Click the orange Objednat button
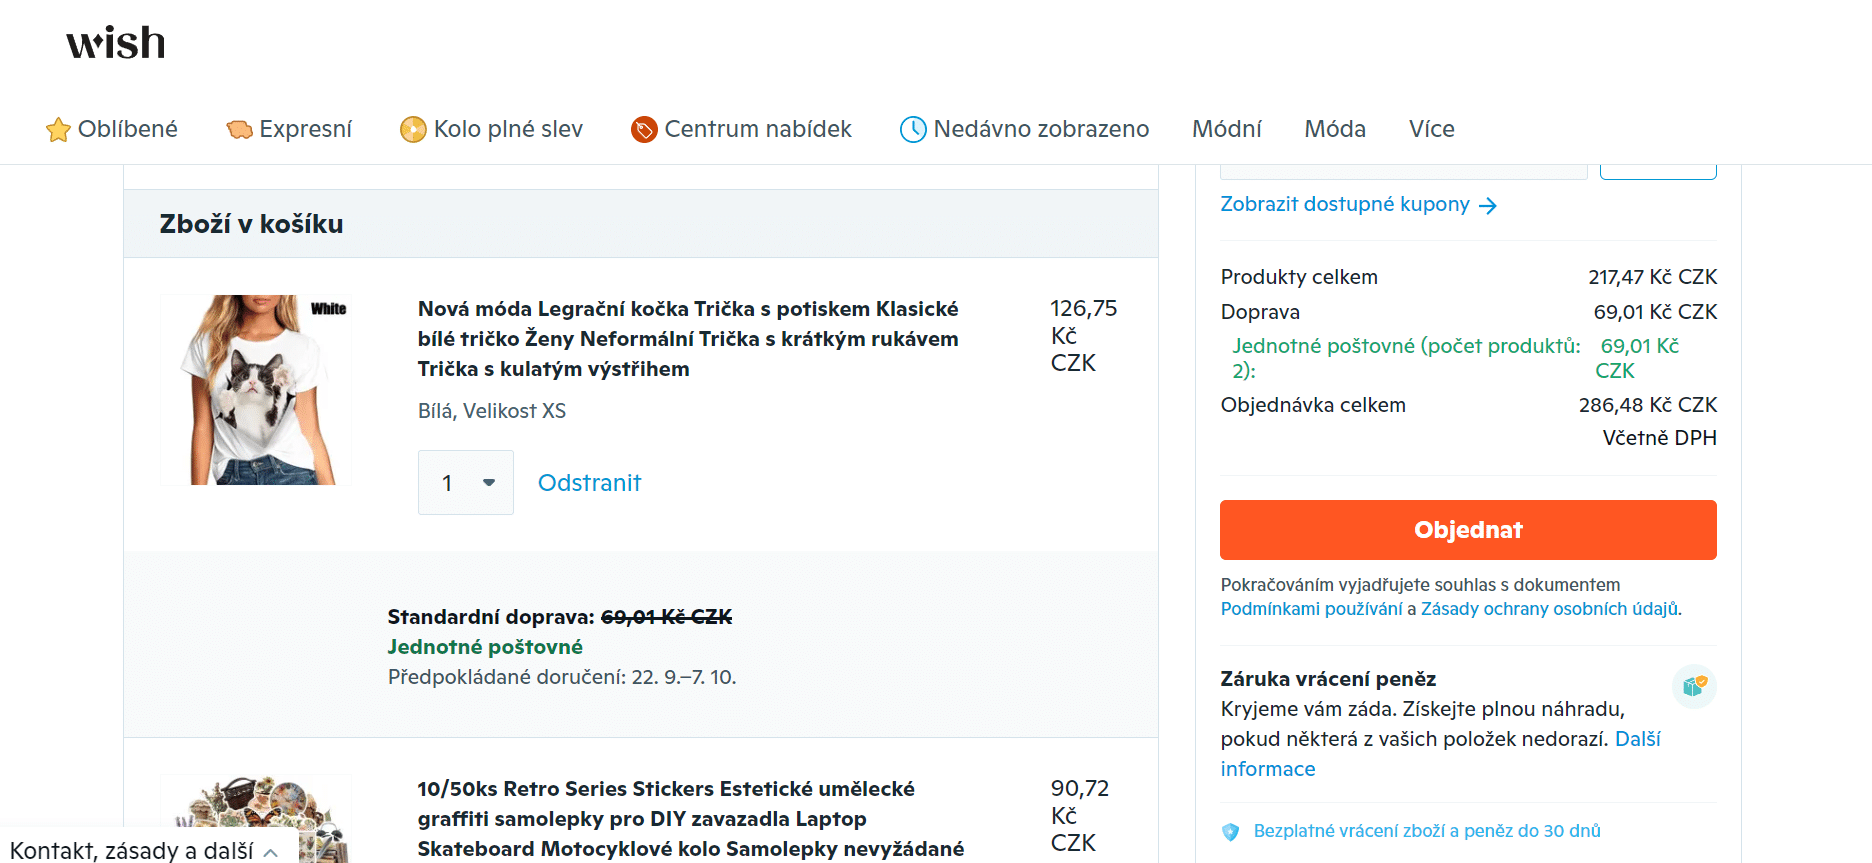1872x863 pixels. [x=1468, y=530]
